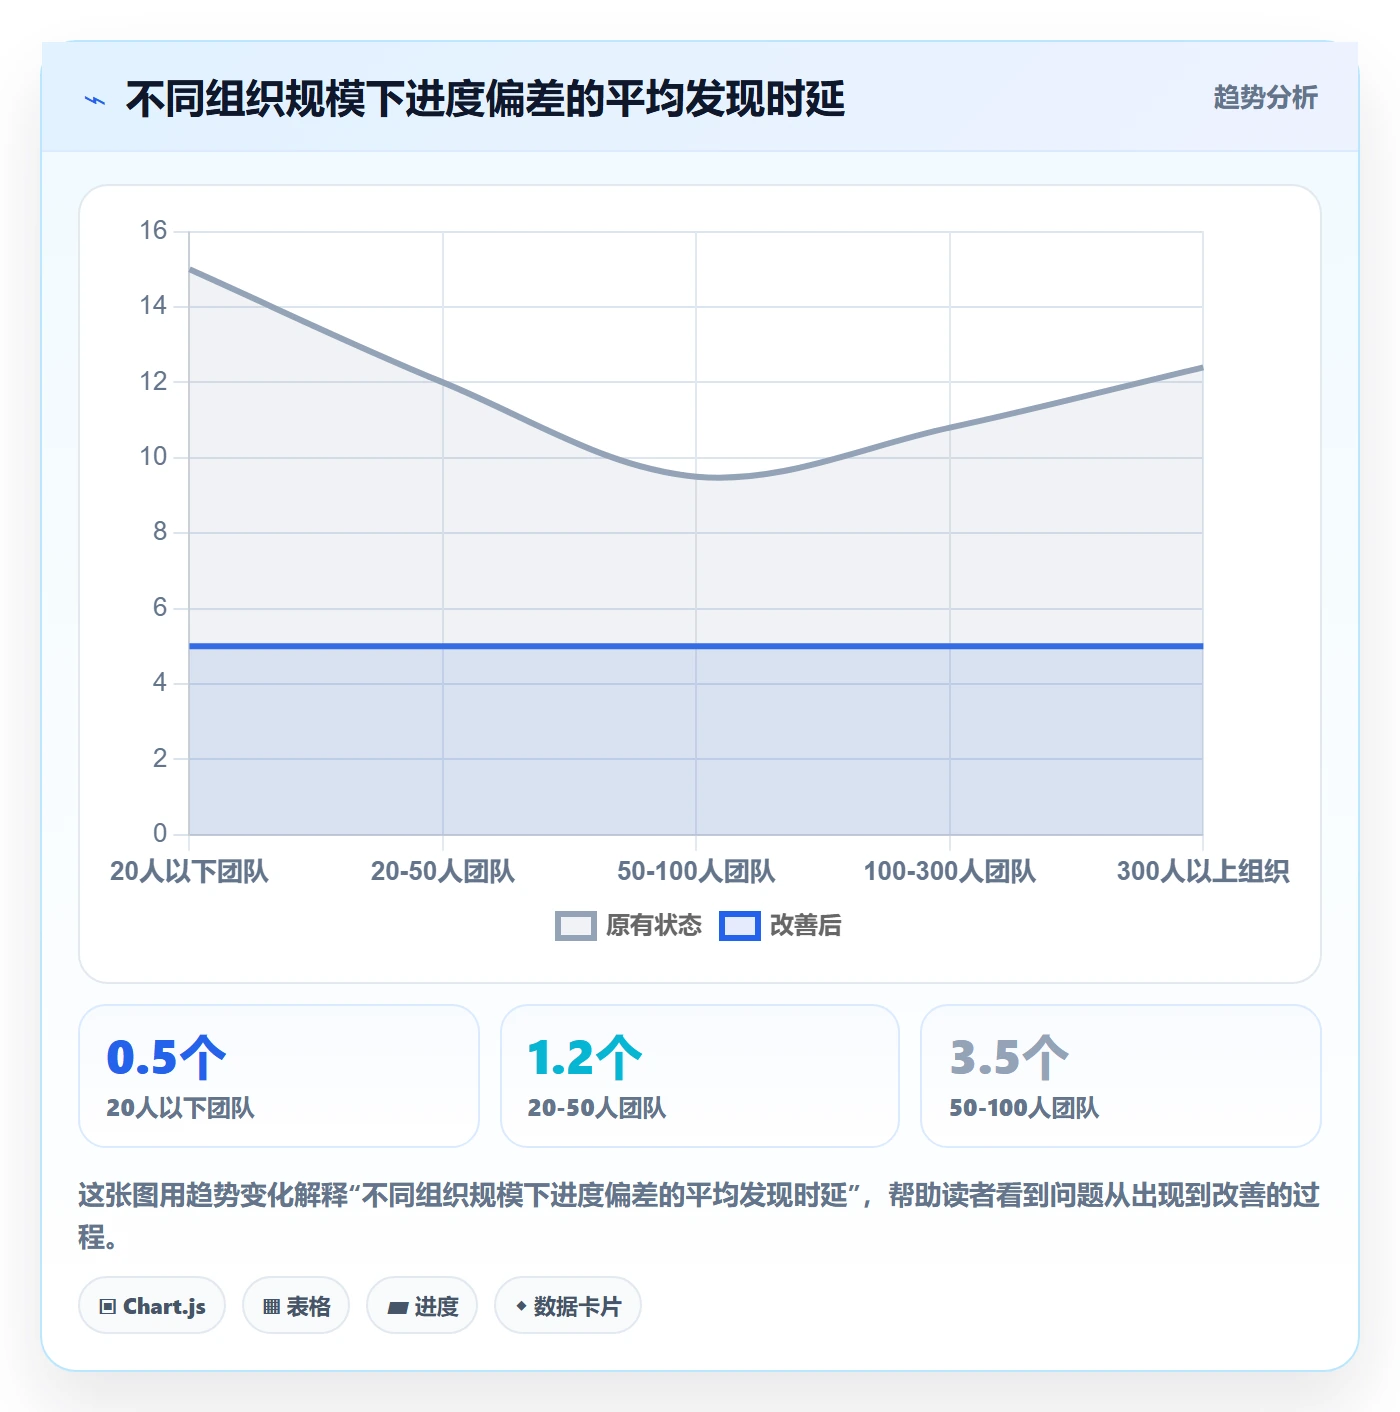Select the 表格 tag chip

[296, 1305]
